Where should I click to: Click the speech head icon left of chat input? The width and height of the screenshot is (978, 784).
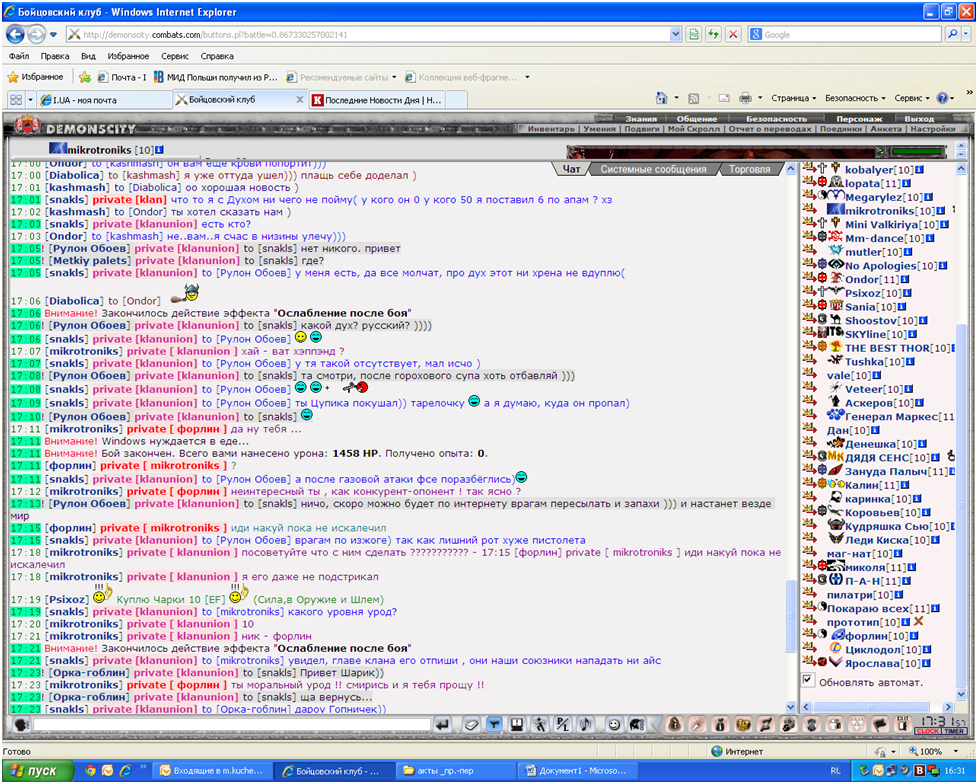(x=21, y=725)
